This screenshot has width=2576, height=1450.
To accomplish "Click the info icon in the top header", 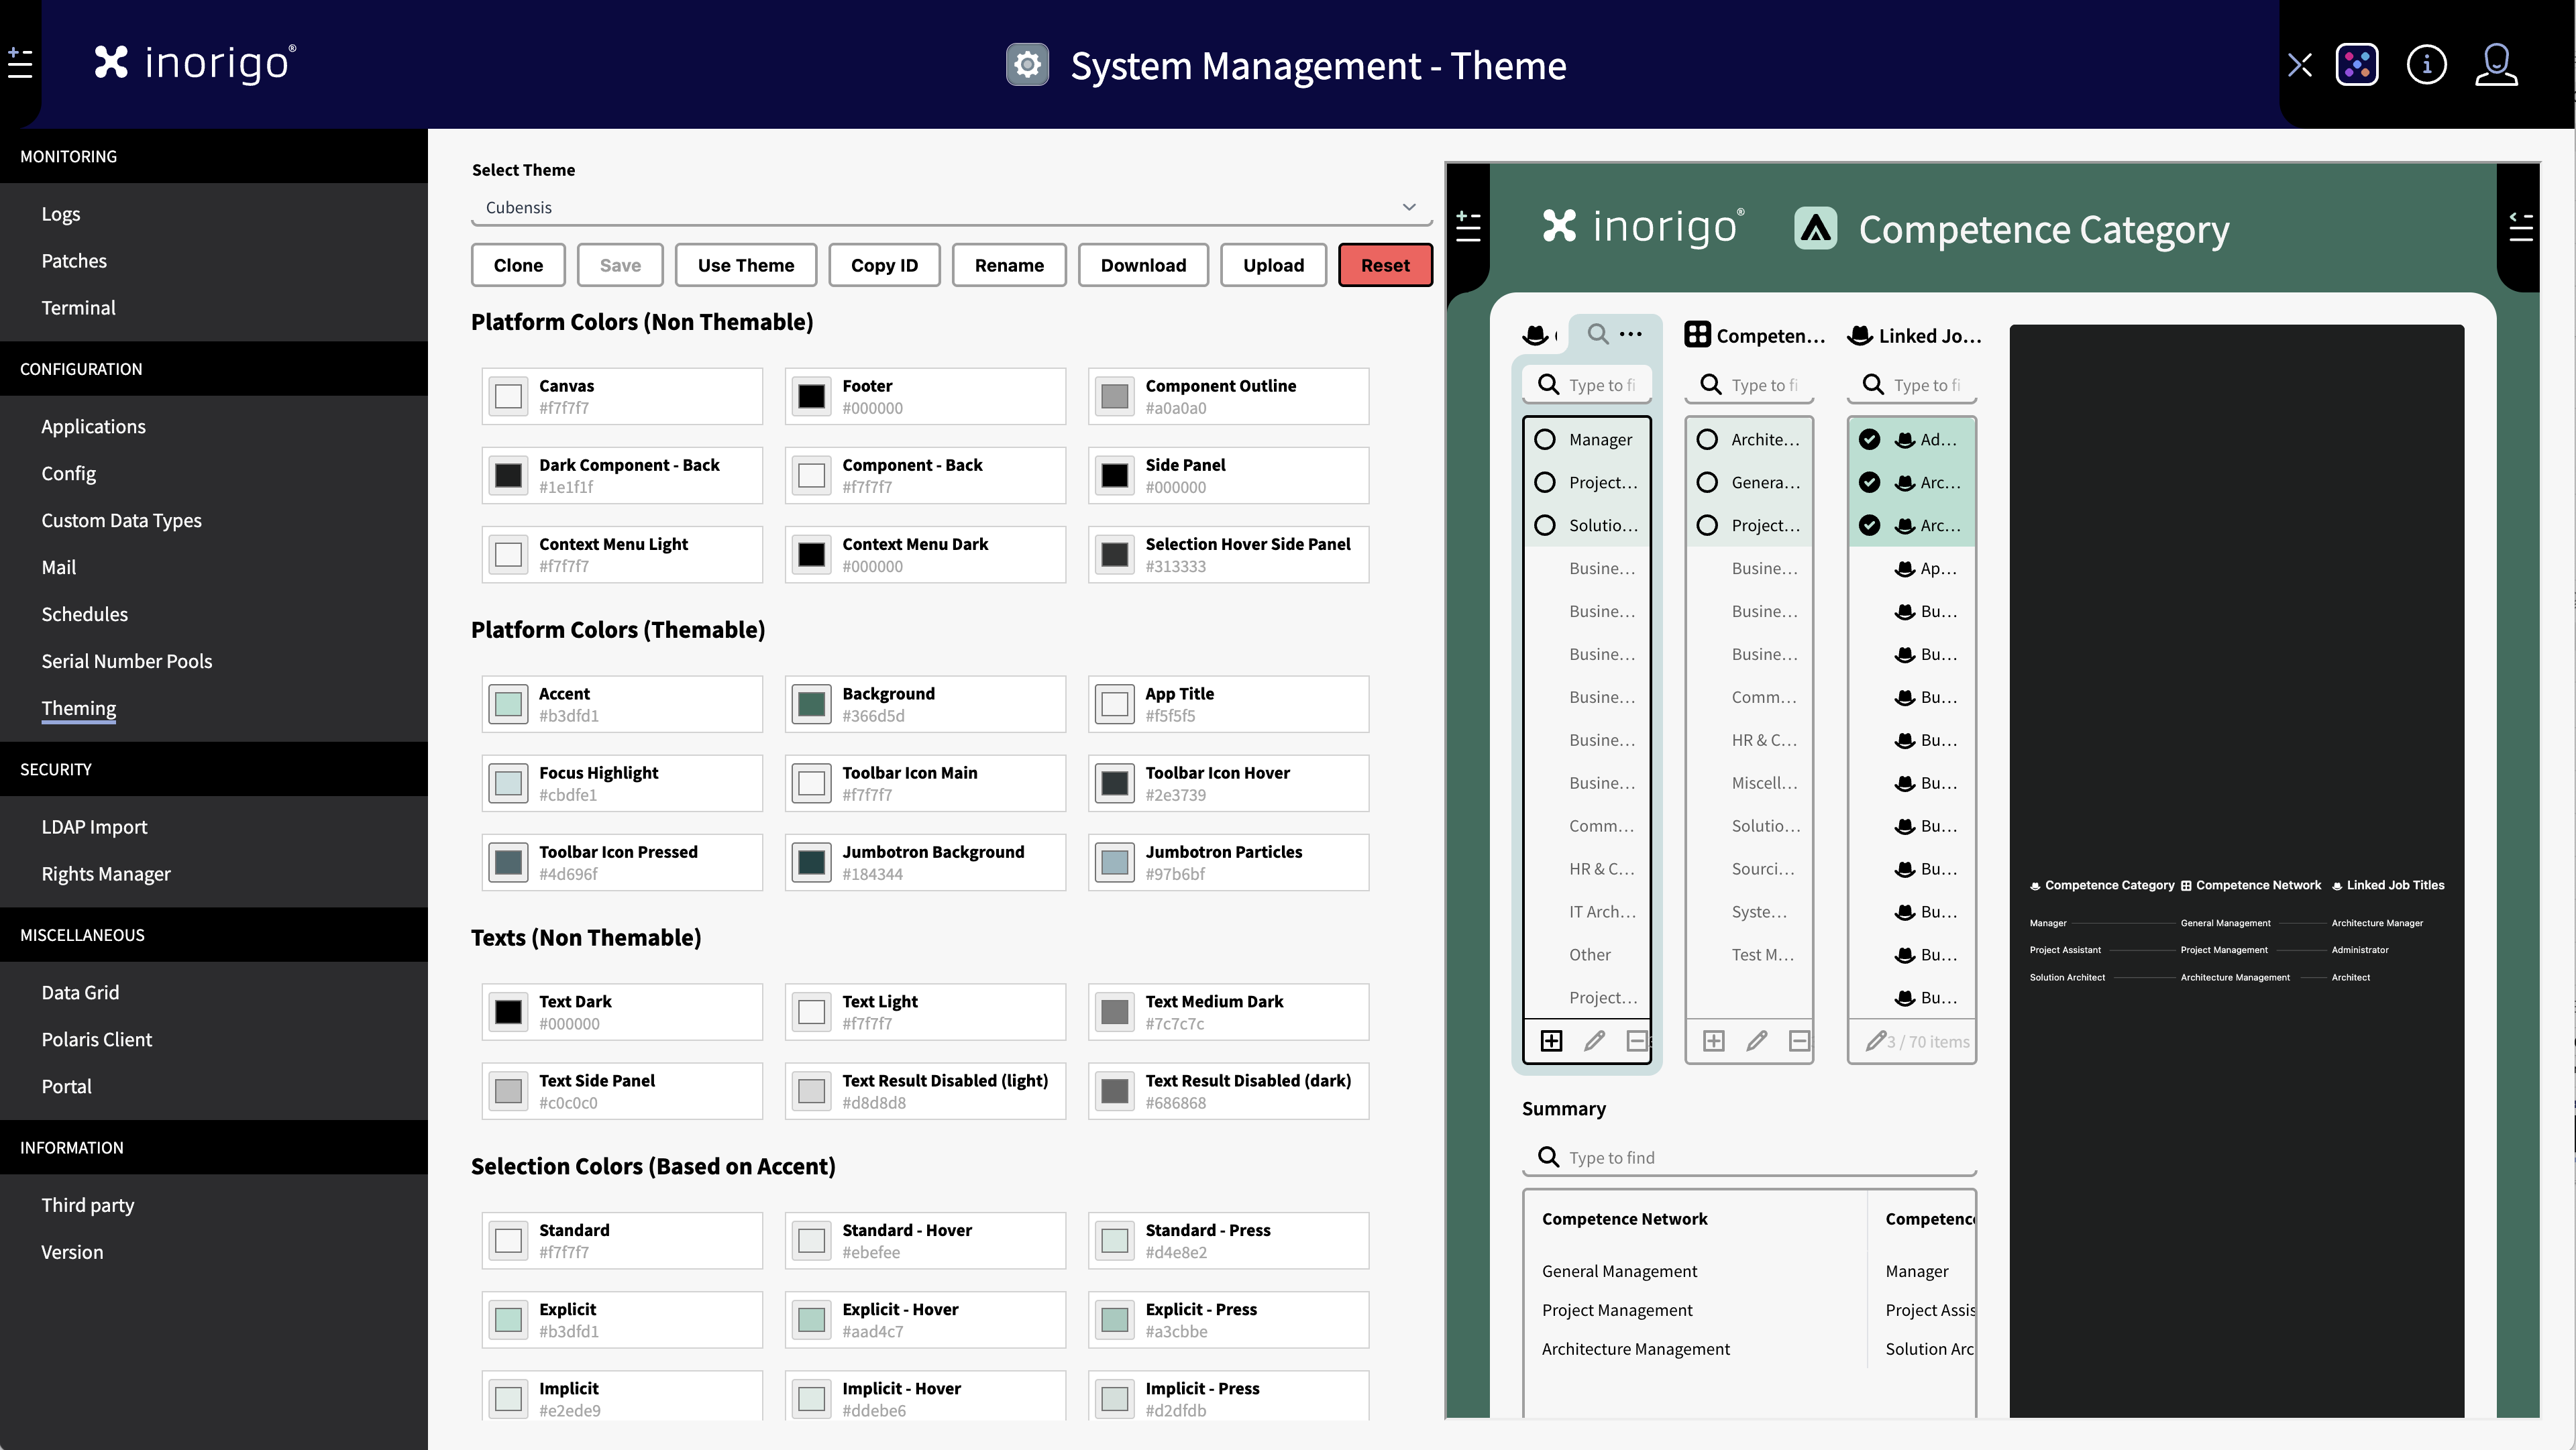I will 2426,65.
